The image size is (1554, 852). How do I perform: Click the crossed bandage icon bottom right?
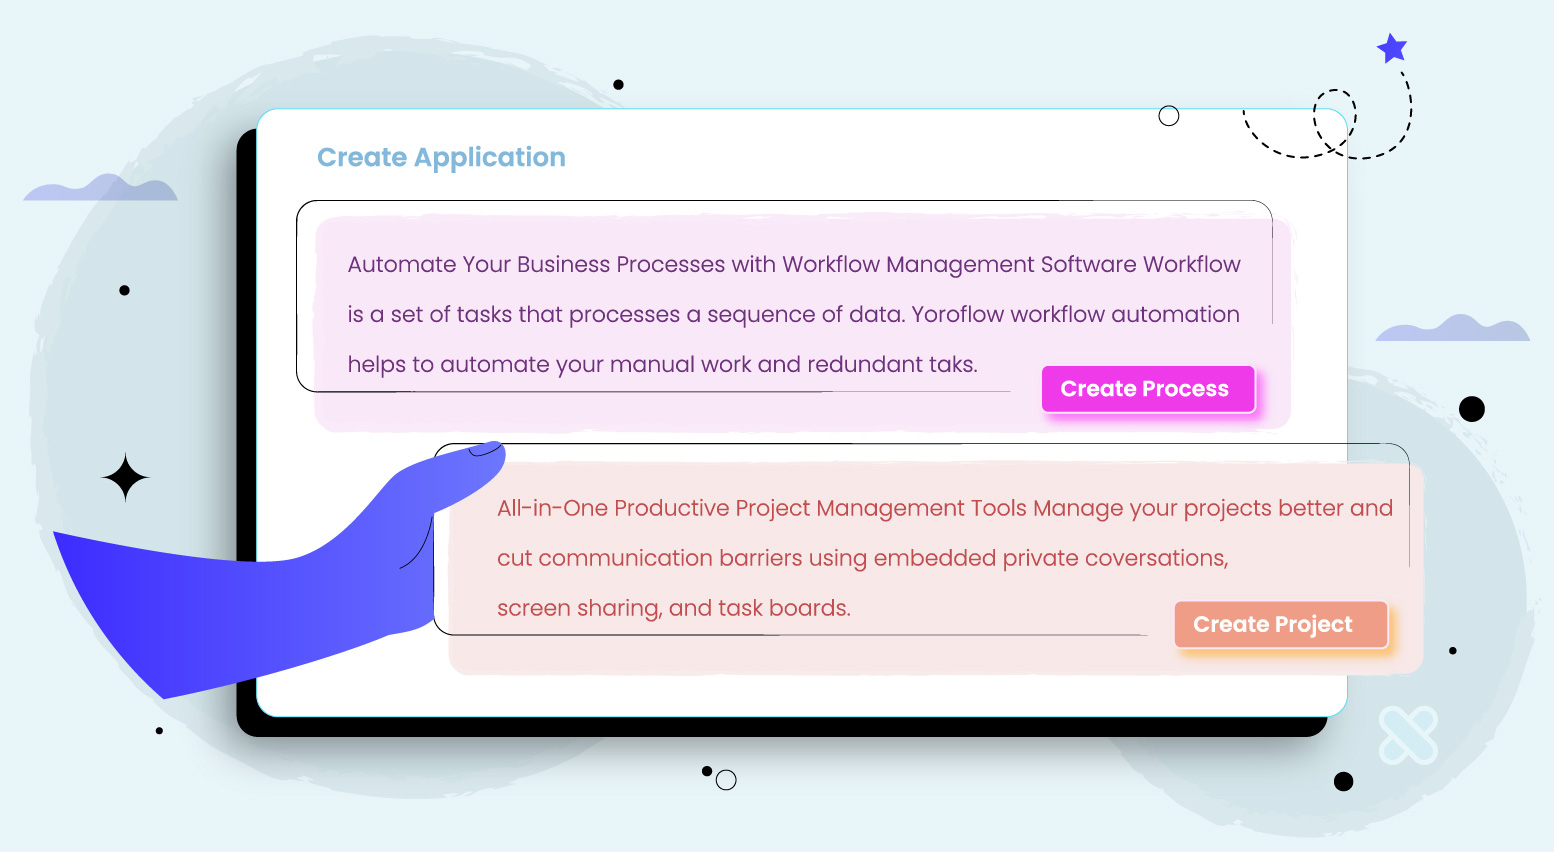point(1410,733)
